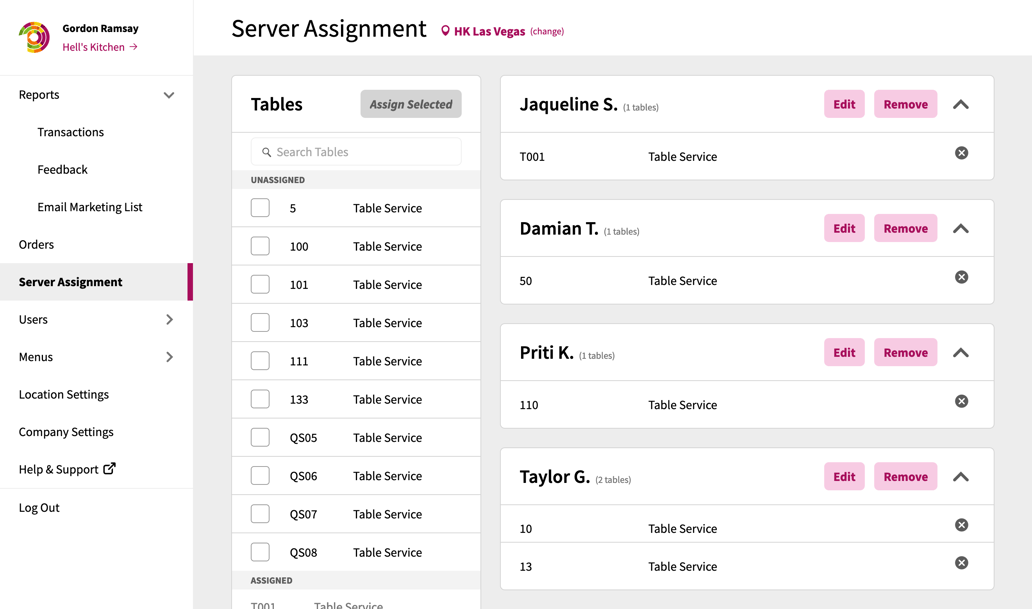Screen dimensions: 1032x609
Task: Unassign table 10 from Taylor G.
Action: coord(961,524)
